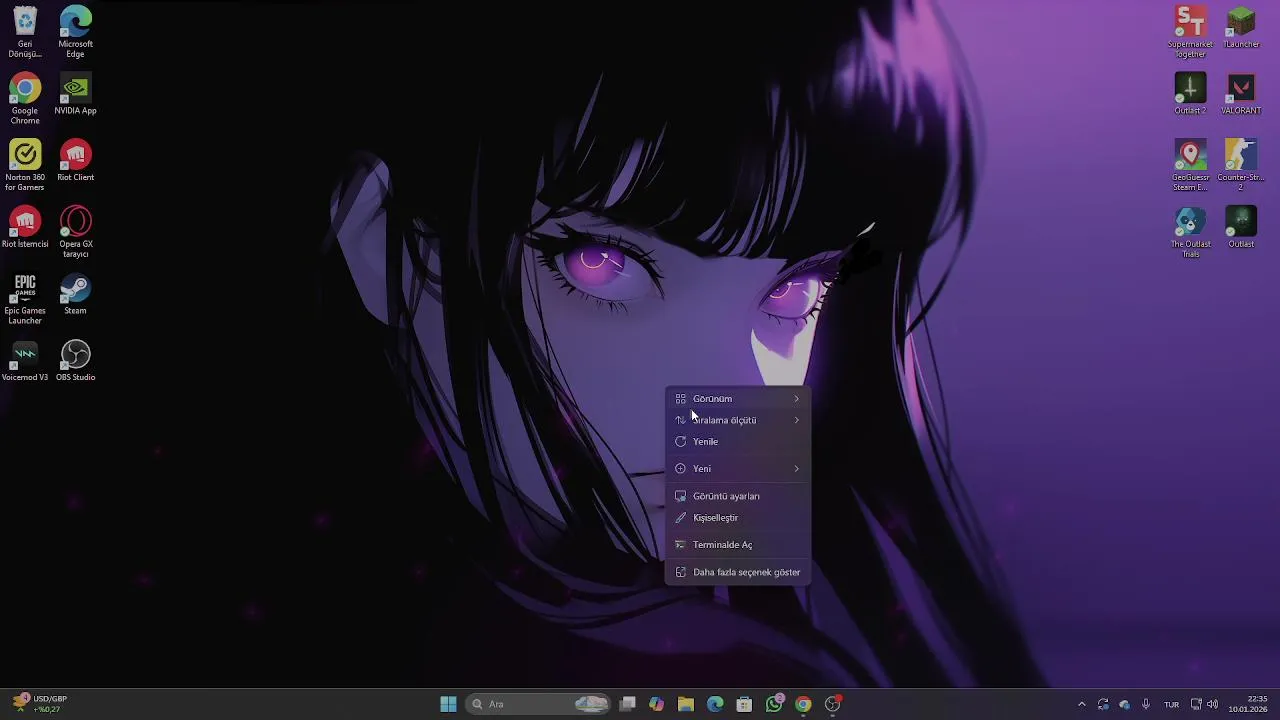Image resolution: width=1280 pixels, height=720 pixels.
Task: Open Microsoft Edge from the taskbar
Action: tap(715, 704)
